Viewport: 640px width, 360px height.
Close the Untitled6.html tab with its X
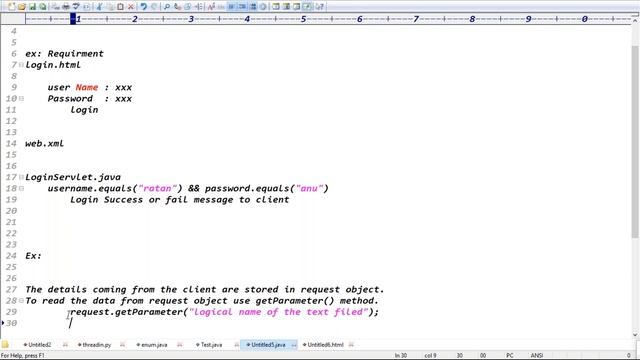(351, 345)
